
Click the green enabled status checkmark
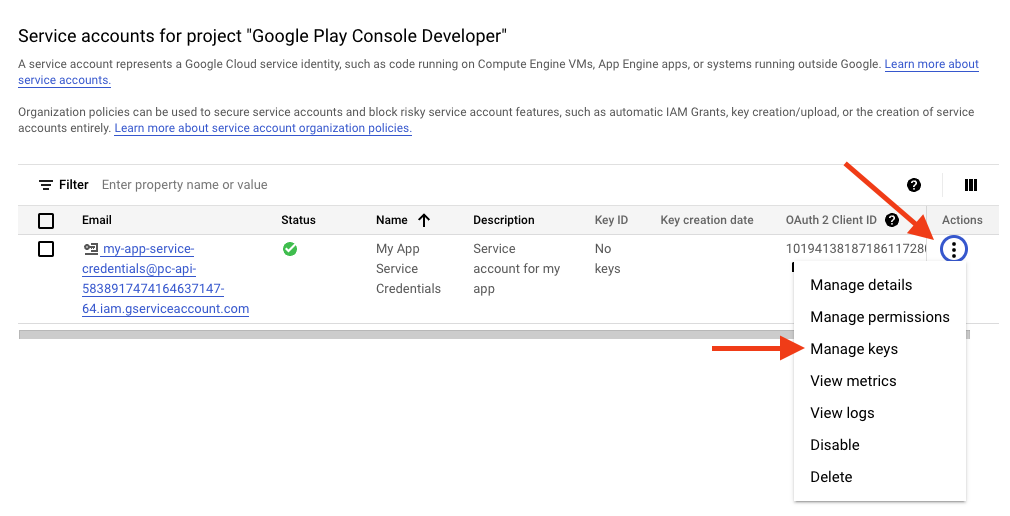click(290, 249)
